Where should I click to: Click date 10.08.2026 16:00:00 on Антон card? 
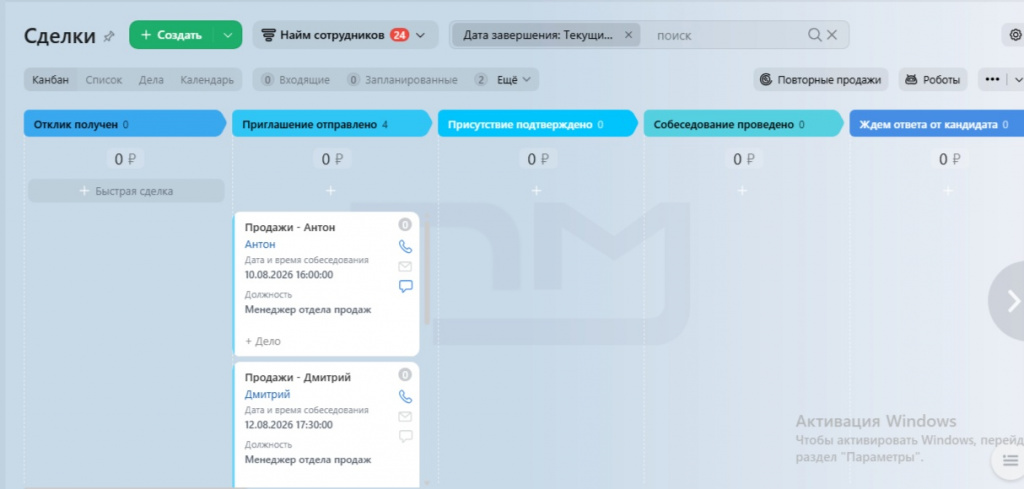[289, 275]
